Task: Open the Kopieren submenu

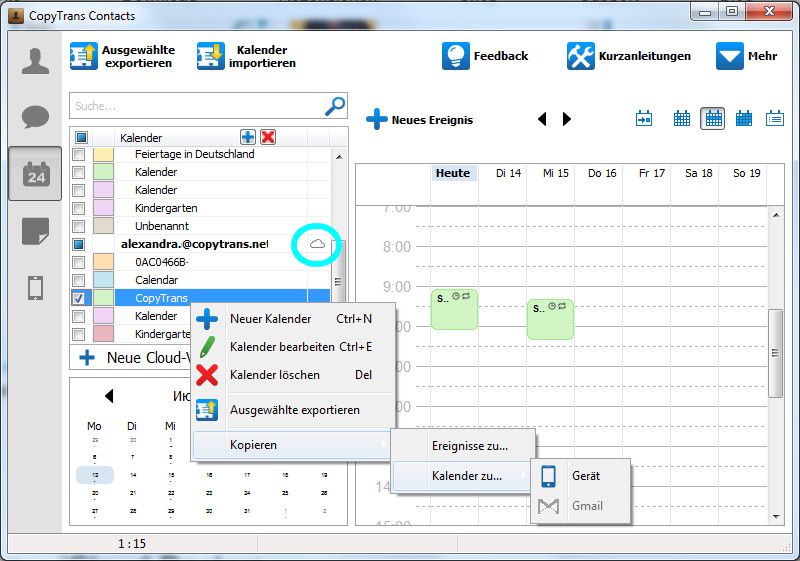Action: 292,445
